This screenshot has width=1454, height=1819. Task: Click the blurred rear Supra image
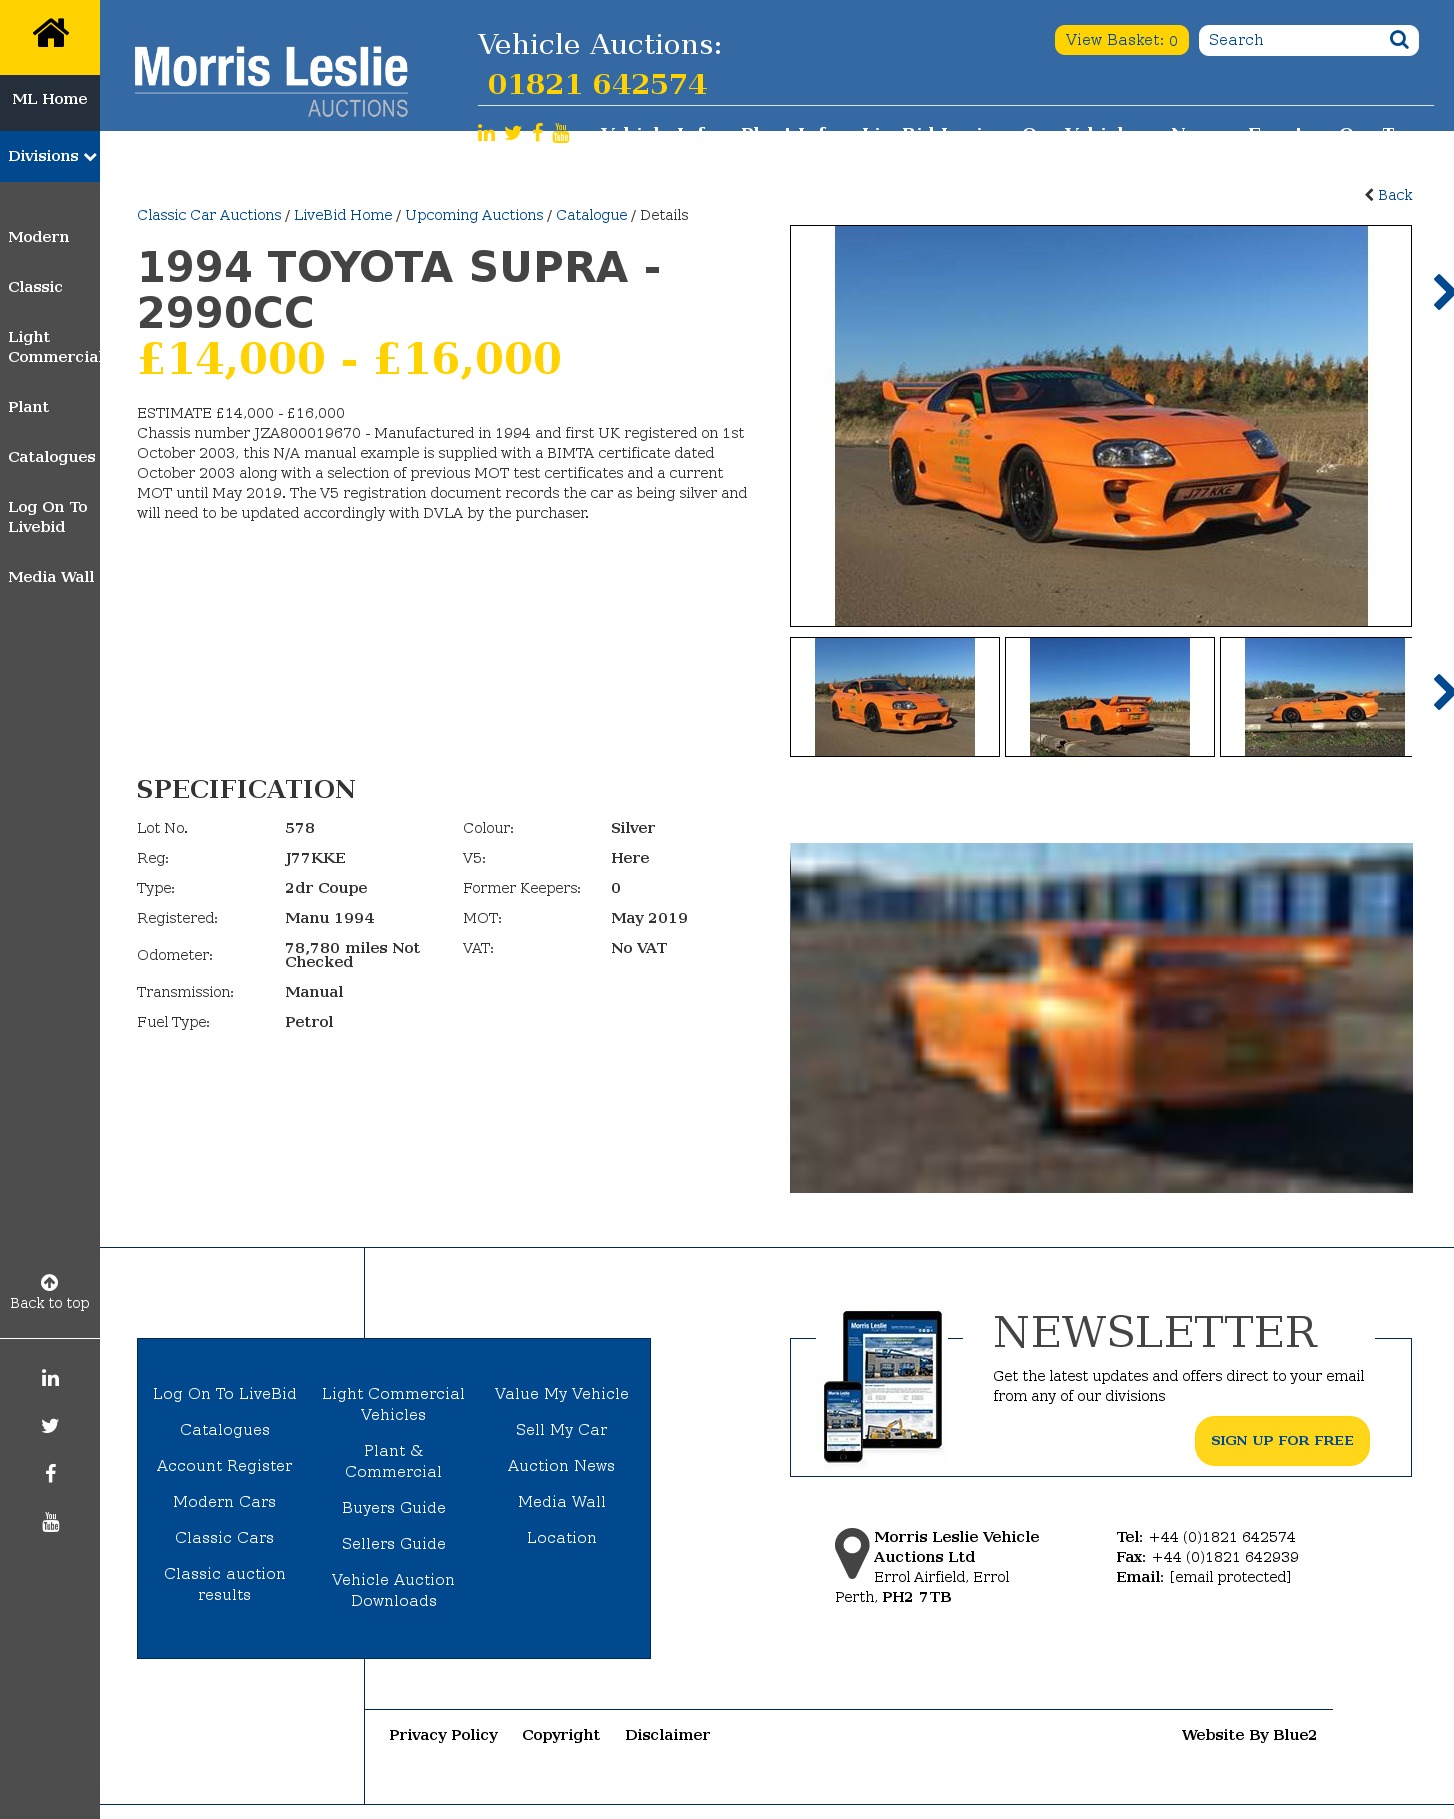coord(1101,1018)
